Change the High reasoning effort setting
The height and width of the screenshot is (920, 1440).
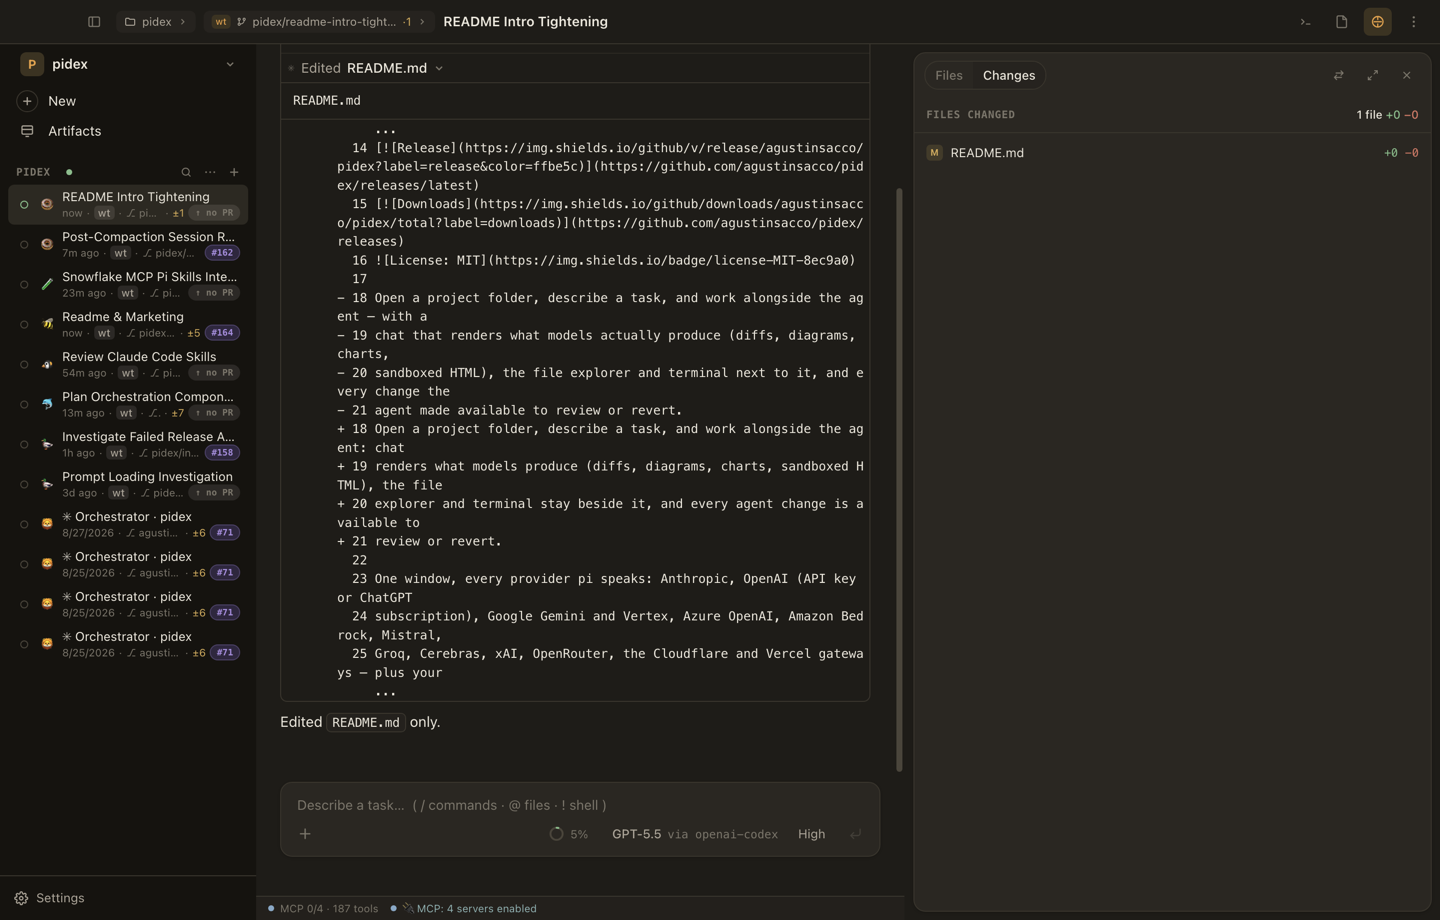click(812, 834)
